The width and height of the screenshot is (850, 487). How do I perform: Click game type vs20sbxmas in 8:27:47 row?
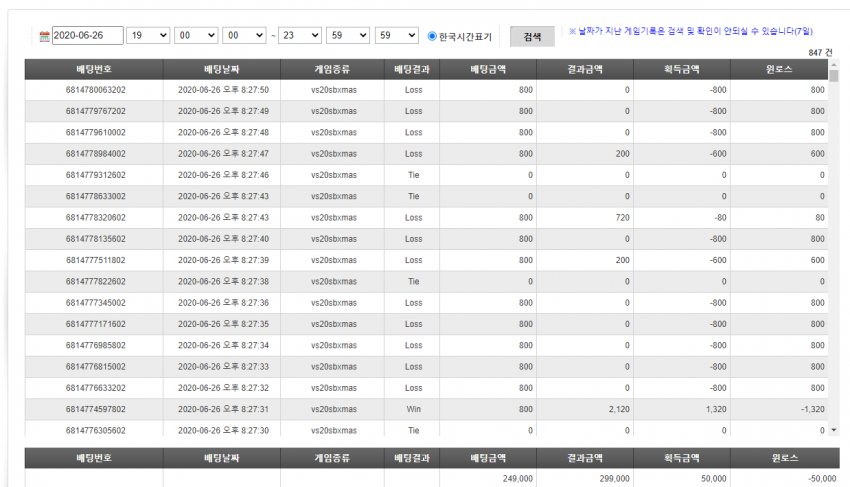[x=334, y=154]
